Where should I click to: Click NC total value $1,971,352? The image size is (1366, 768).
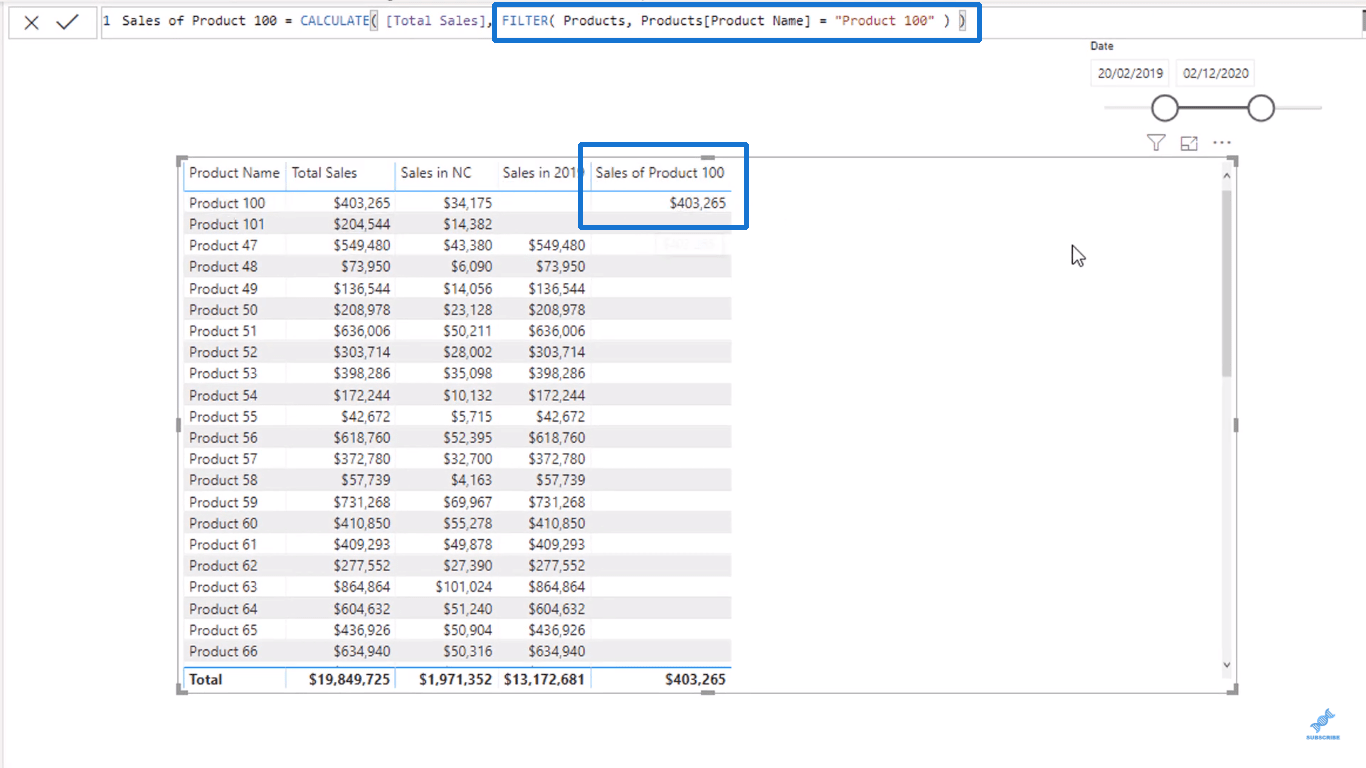click(456, 679)
